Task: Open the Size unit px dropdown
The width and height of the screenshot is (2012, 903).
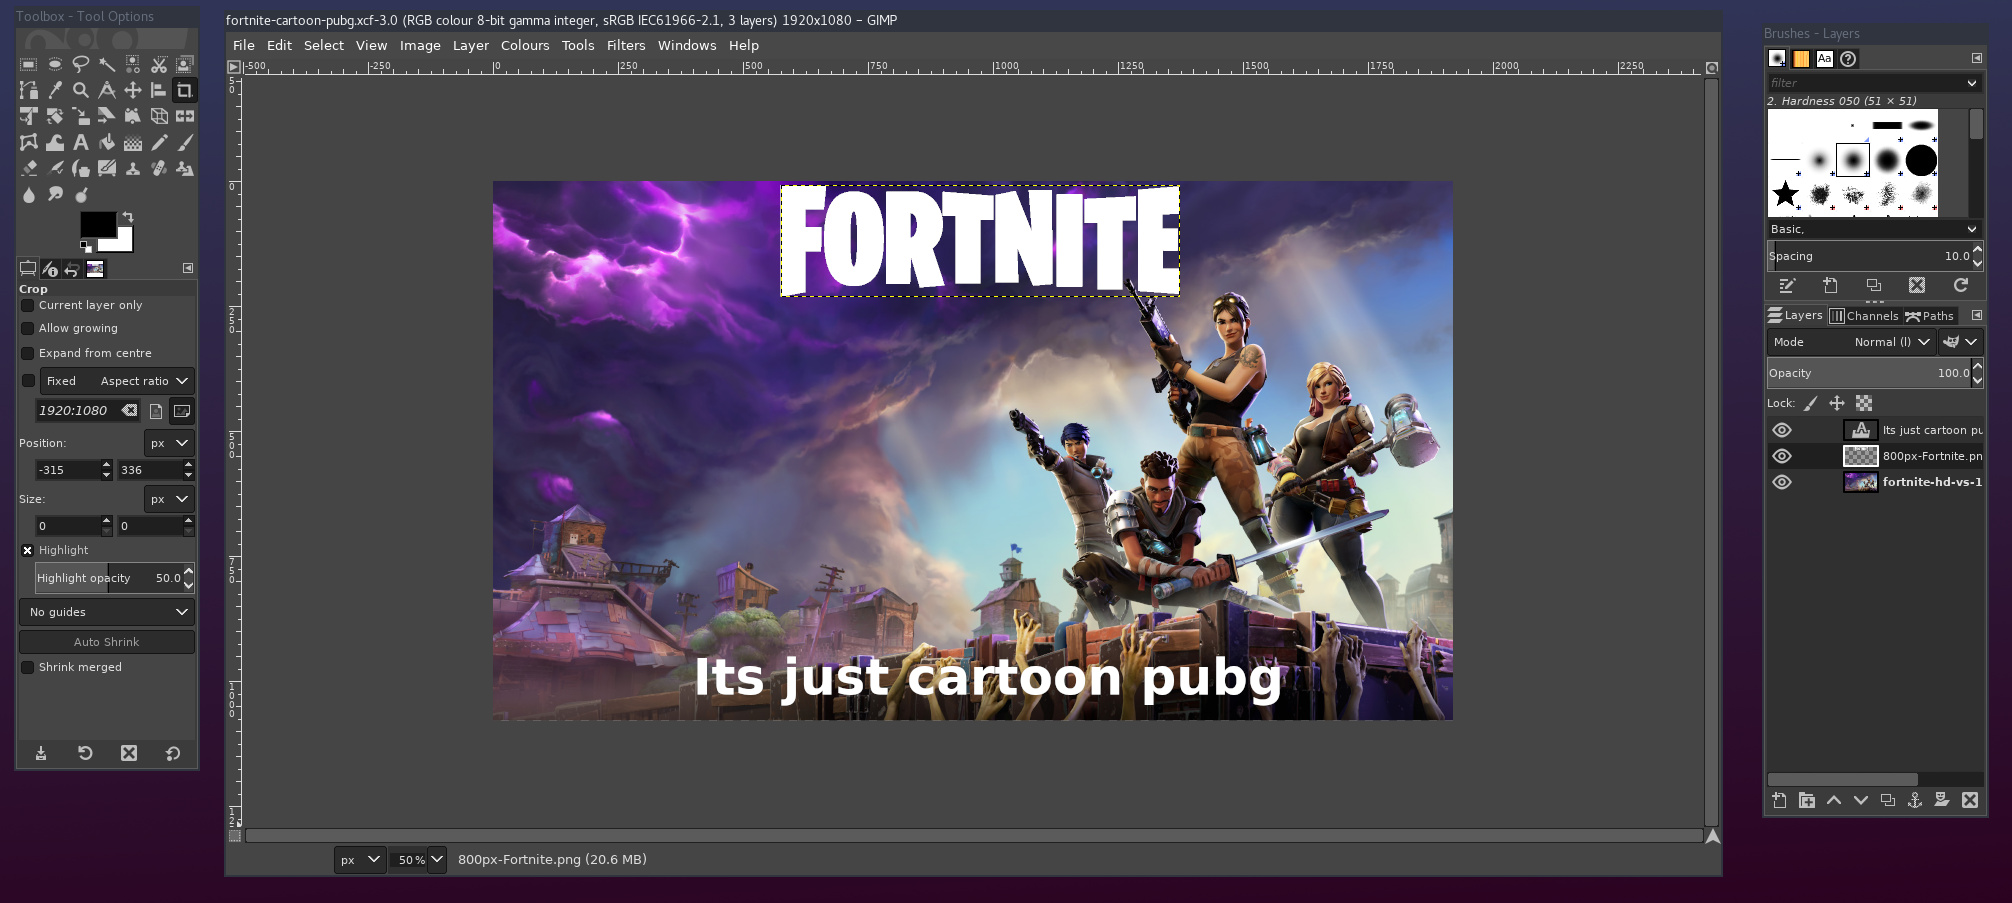Action: (169, 499)
